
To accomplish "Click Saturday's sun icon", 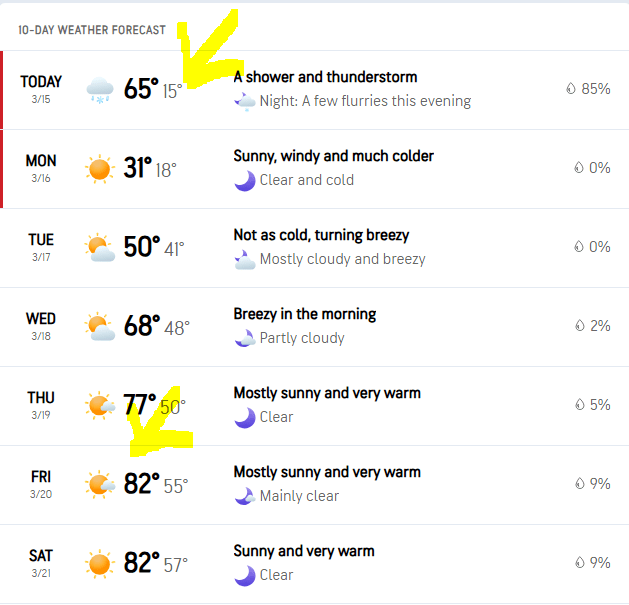I will tap(100, 564).
